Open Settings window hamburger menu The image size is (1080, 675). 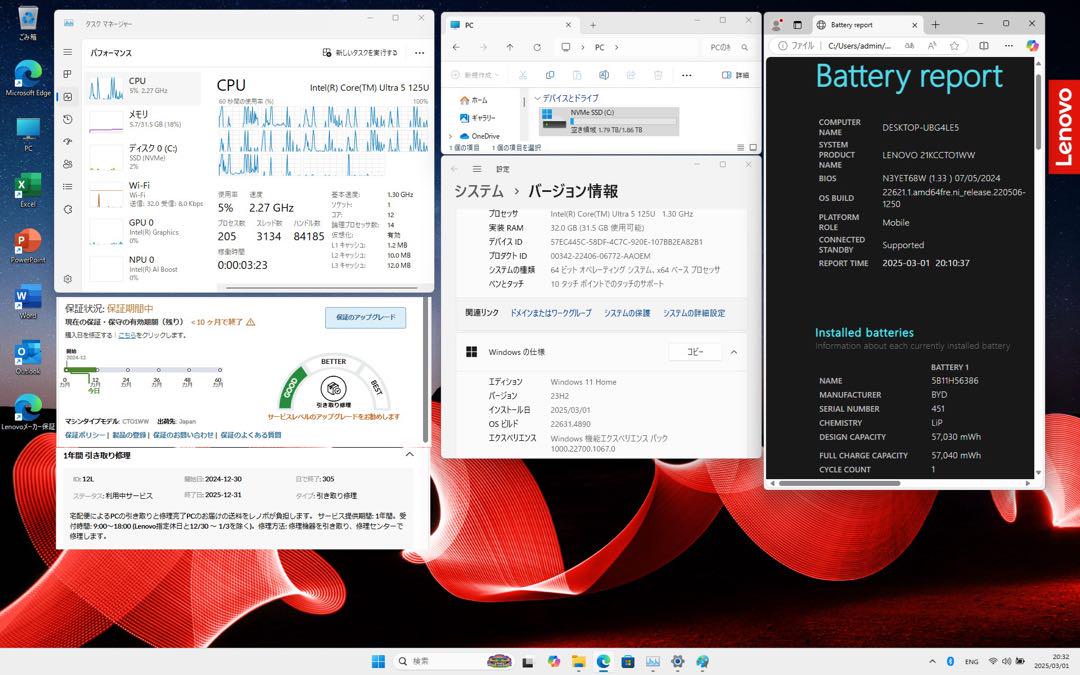point(477,169)
